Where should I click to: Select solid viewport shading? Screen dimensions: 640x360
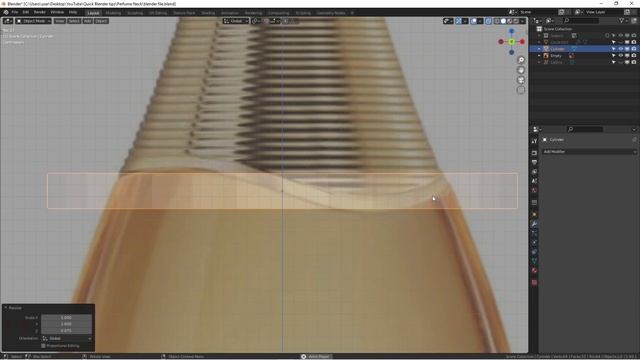pyautogui.click(x=503, y=21)
